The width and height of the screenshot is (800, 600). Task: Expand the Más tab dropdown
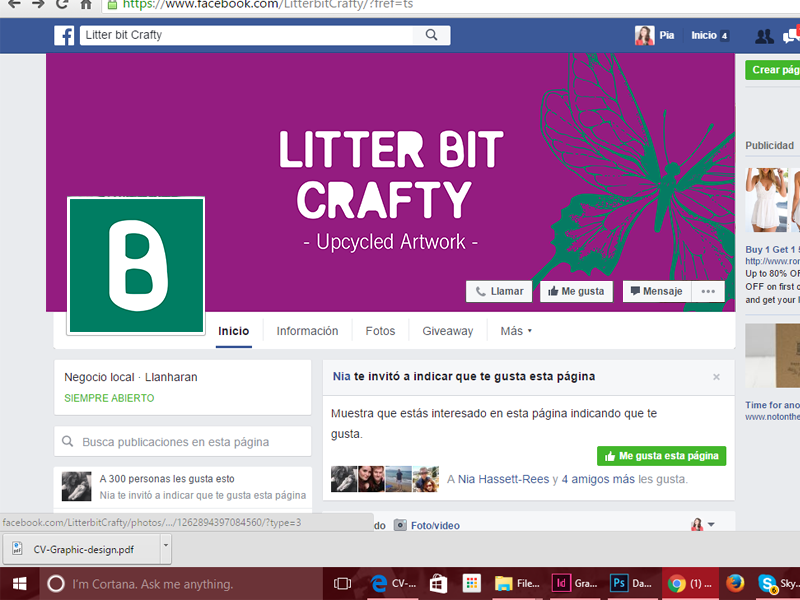point(516,331)
